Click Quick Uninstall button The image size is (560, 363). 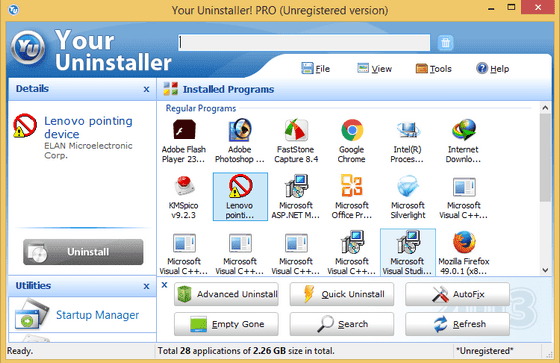pos(342,294)
